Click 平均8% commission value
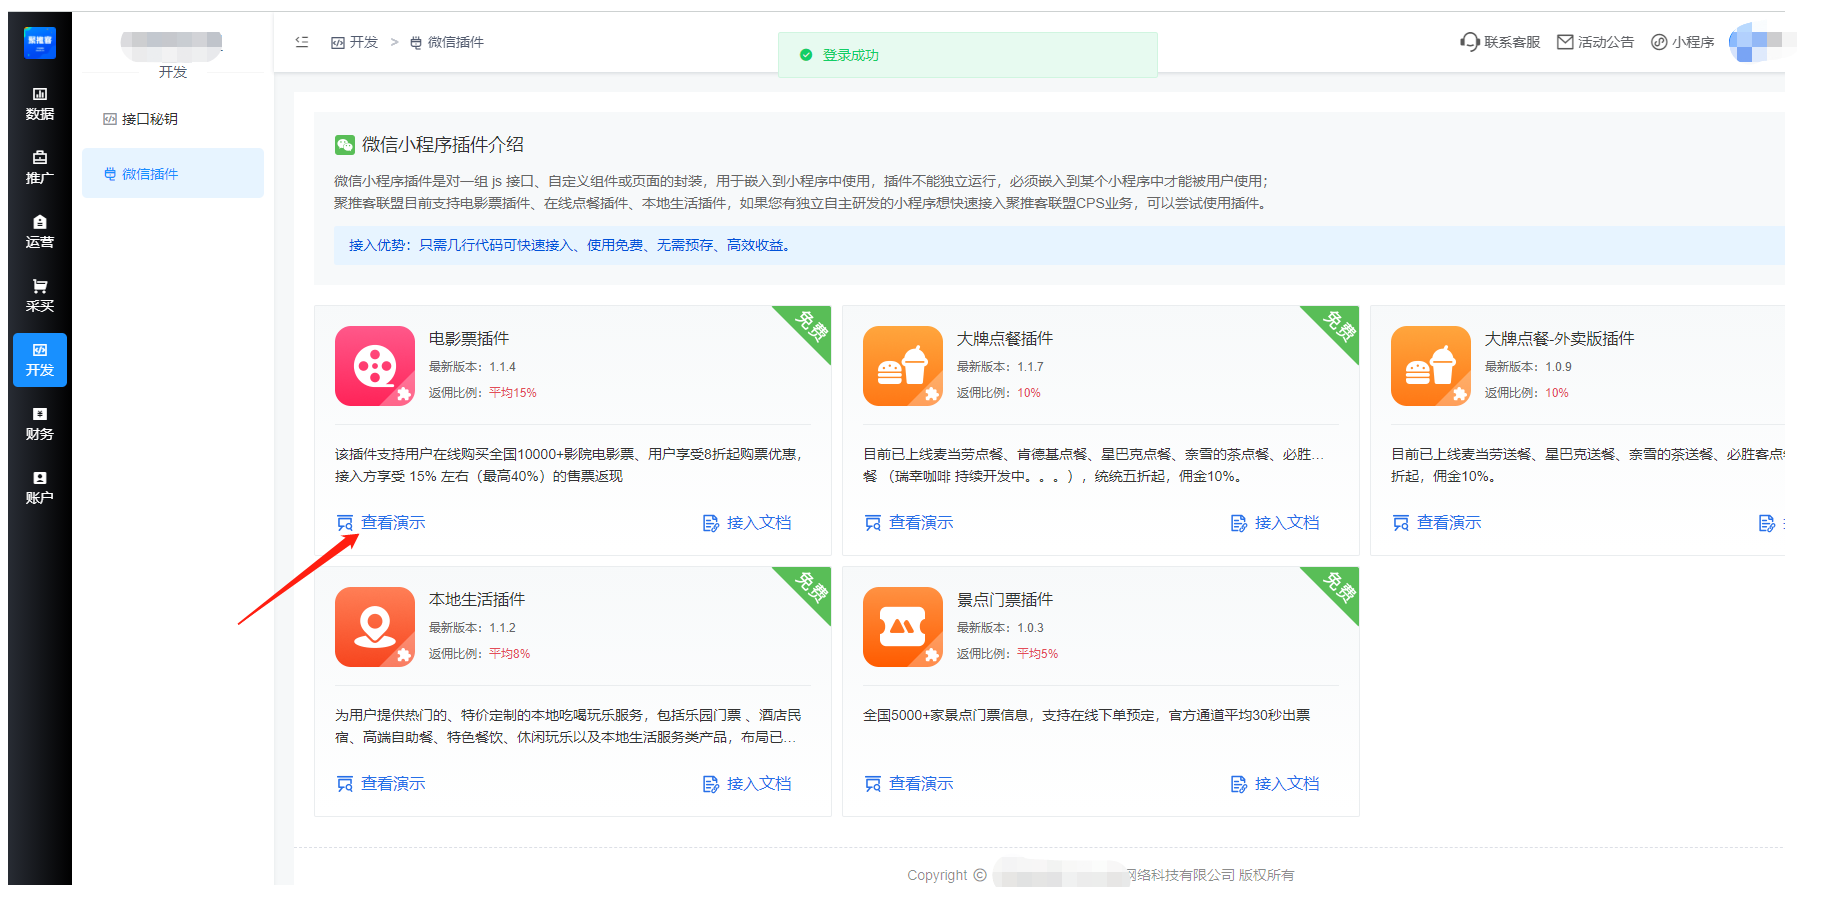 (510, 654)
